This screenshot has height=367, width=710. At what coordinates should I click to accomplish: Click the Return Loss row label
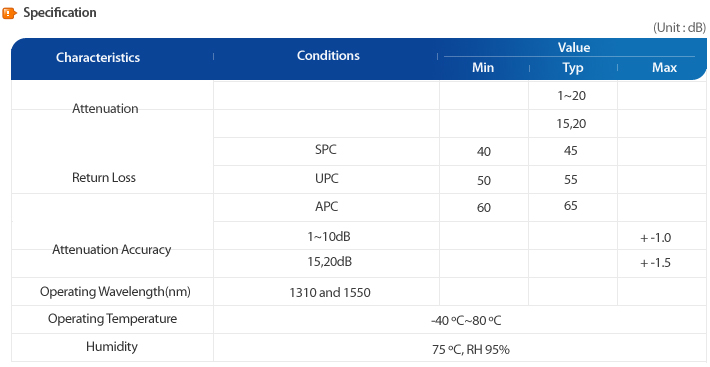(104, 178)
